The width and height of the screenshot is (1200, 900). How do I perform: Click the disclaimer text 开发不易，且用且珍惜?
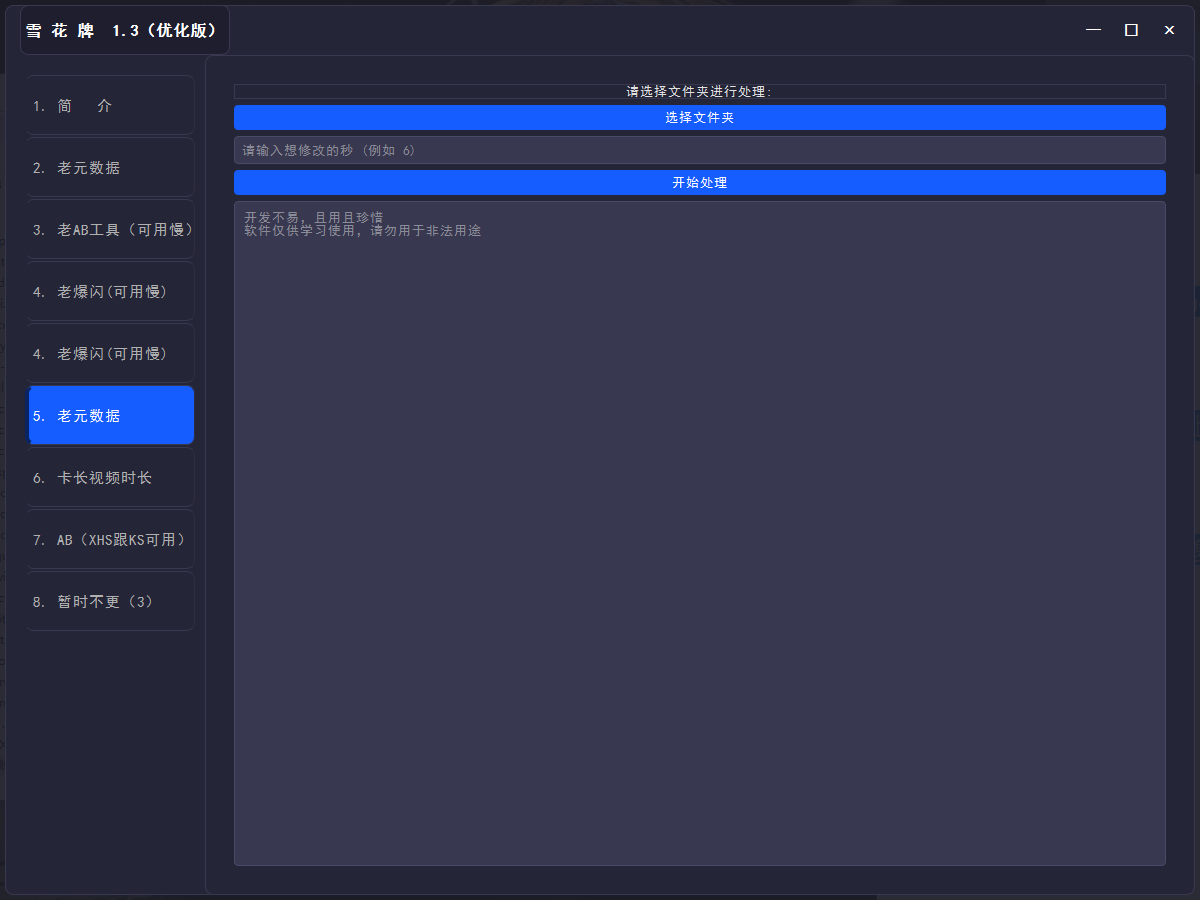point(310,216)
